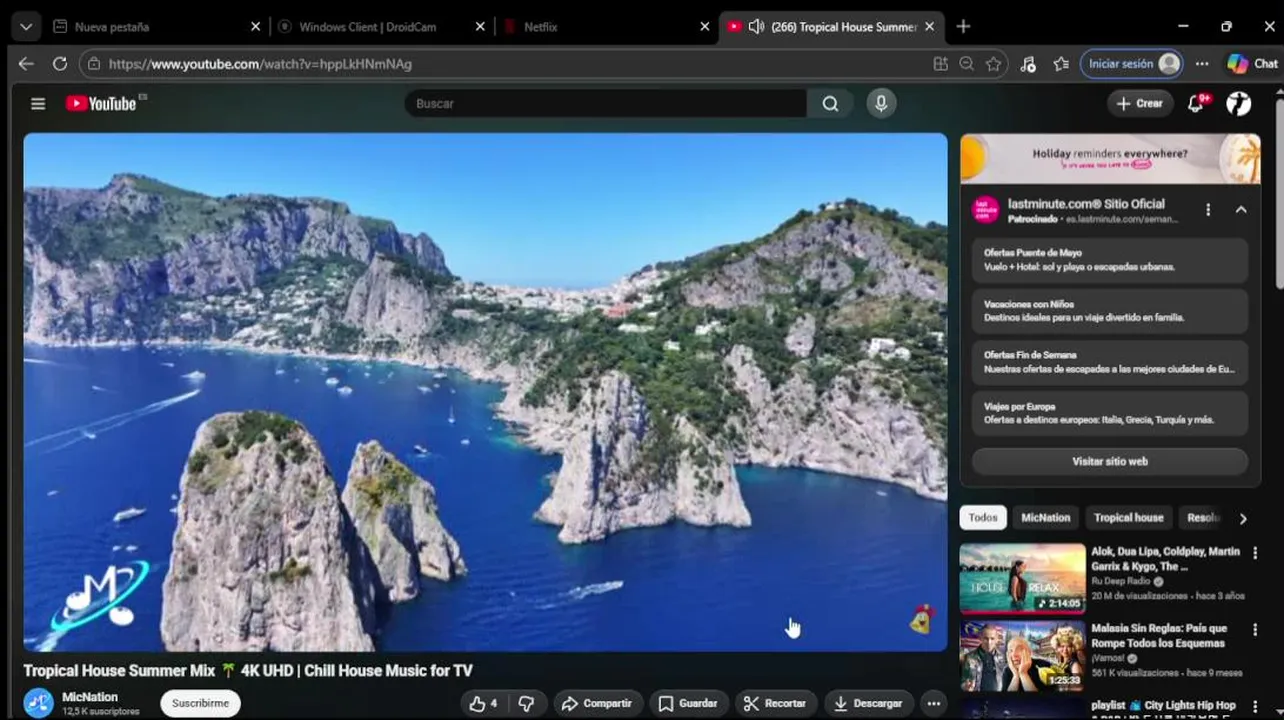Screen dimensions: 1284x720
Task: Collapse the lastminute.com ad panel
Action: tap(1241, 210)
